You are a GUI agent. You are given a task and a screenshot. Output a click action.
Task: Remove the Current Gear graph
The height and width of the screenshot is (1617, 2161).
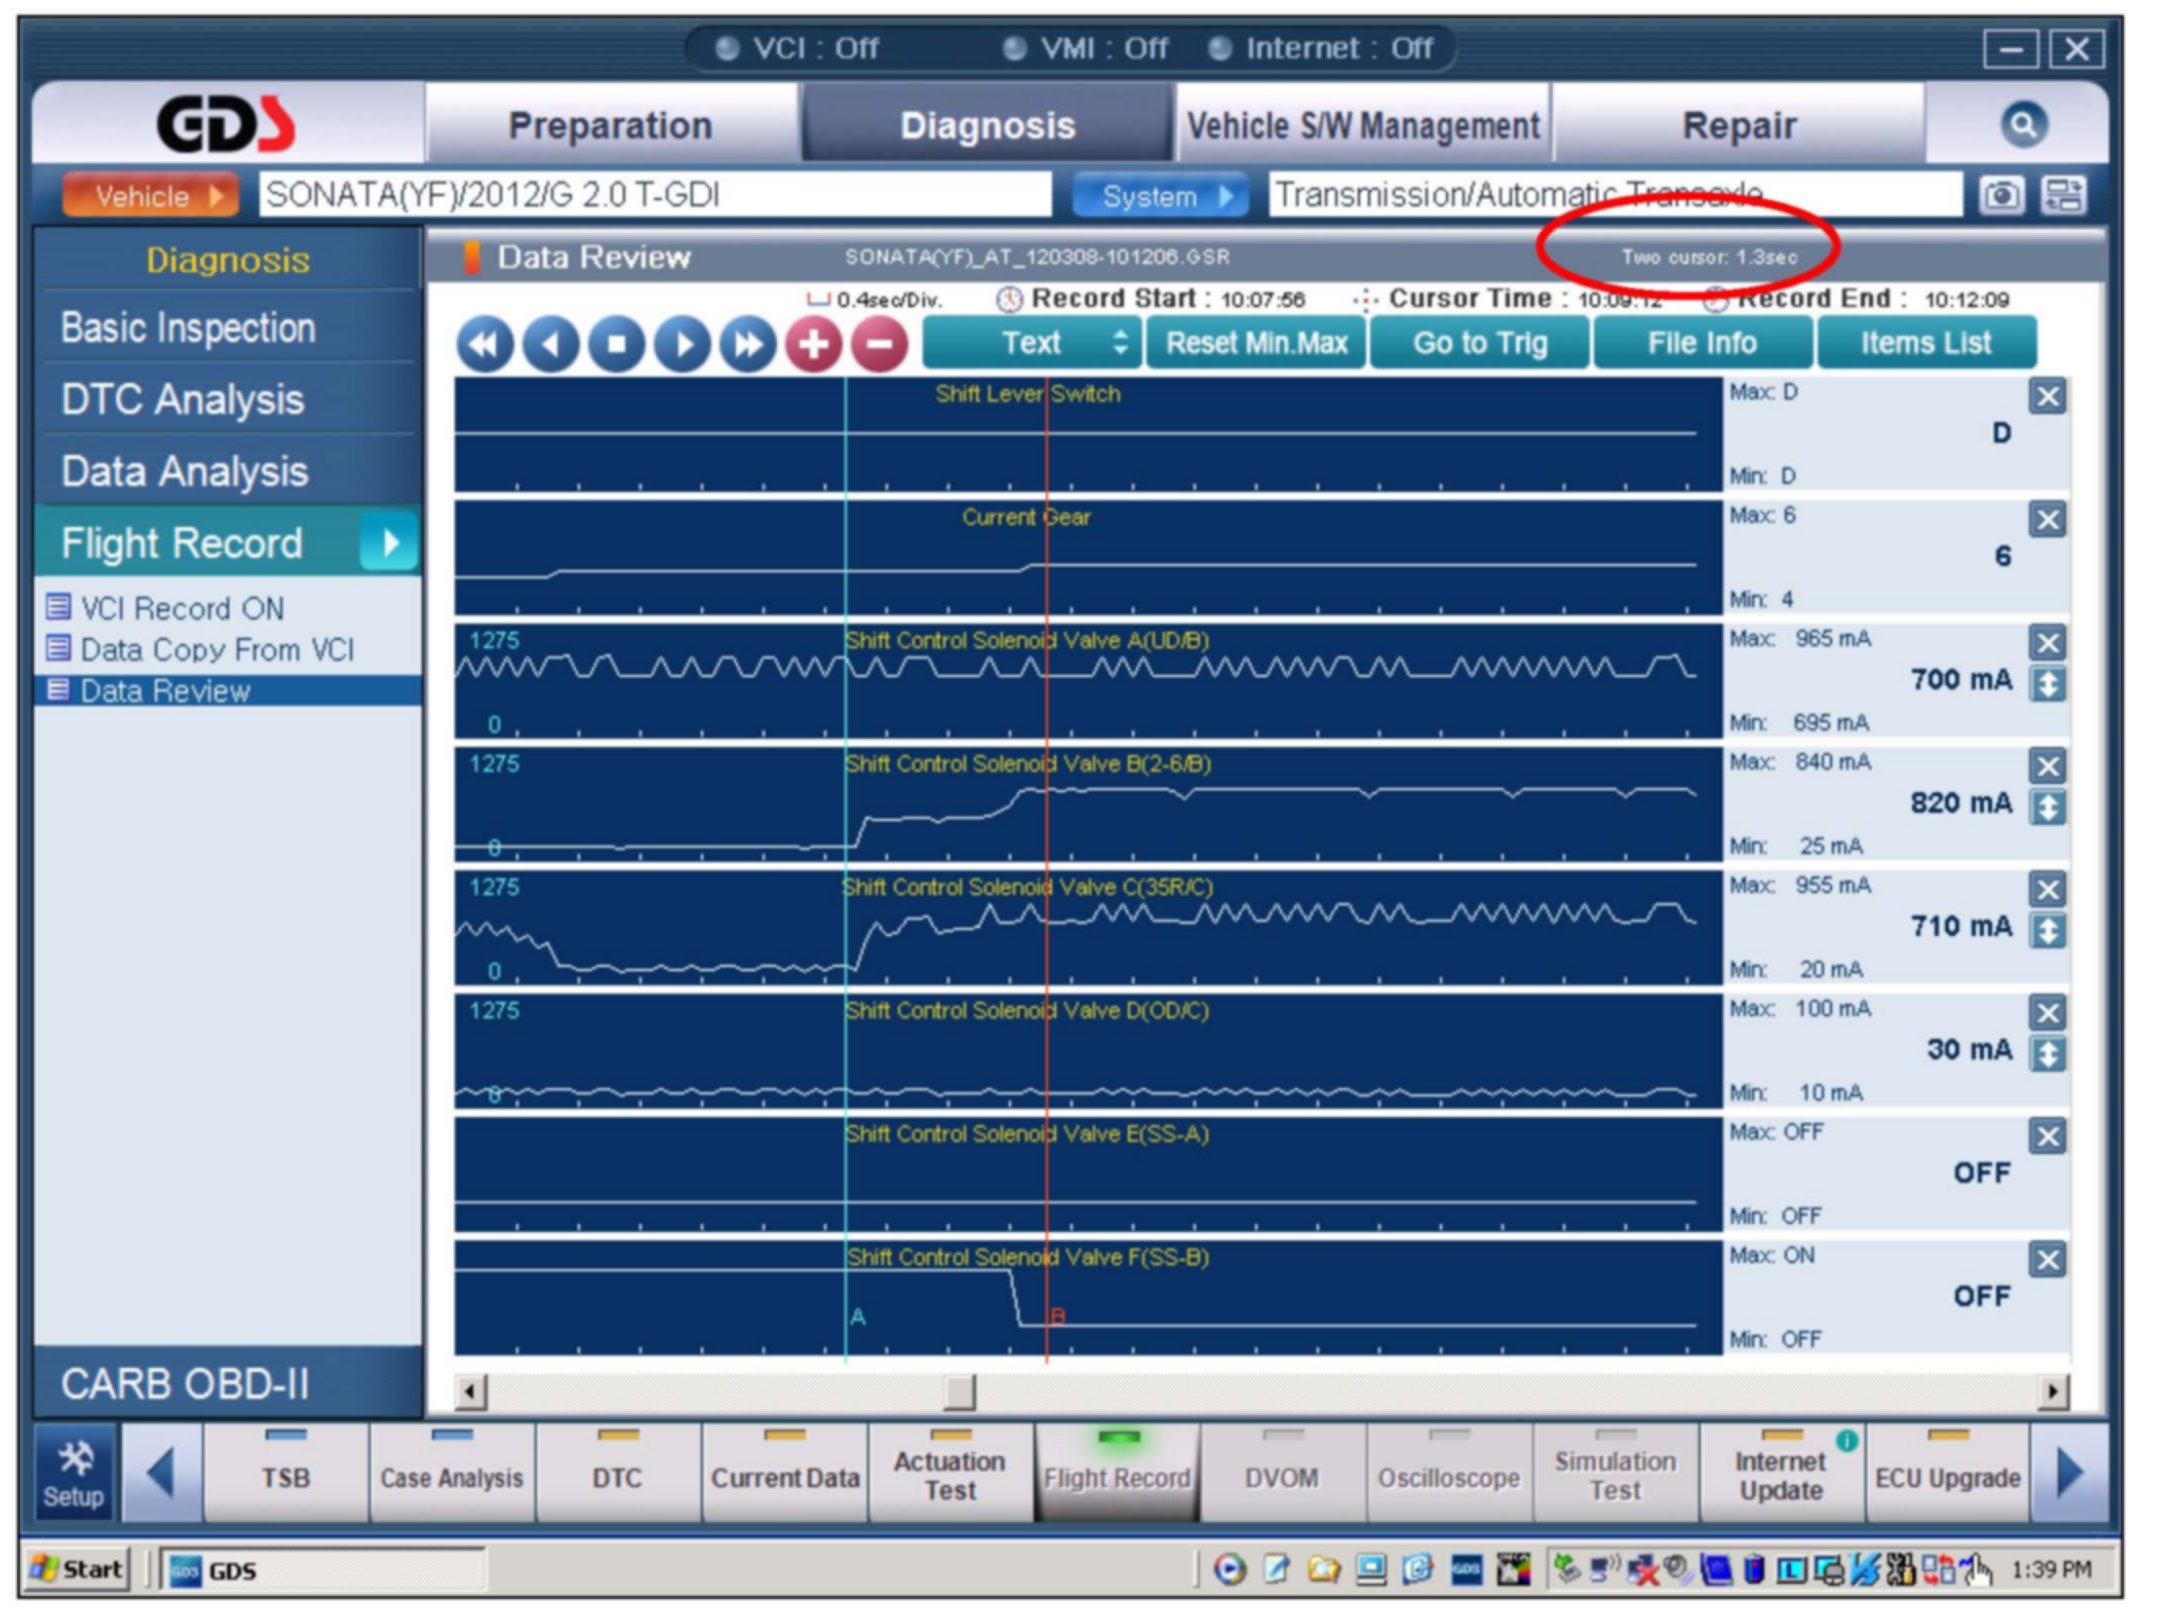point(2047,520)
